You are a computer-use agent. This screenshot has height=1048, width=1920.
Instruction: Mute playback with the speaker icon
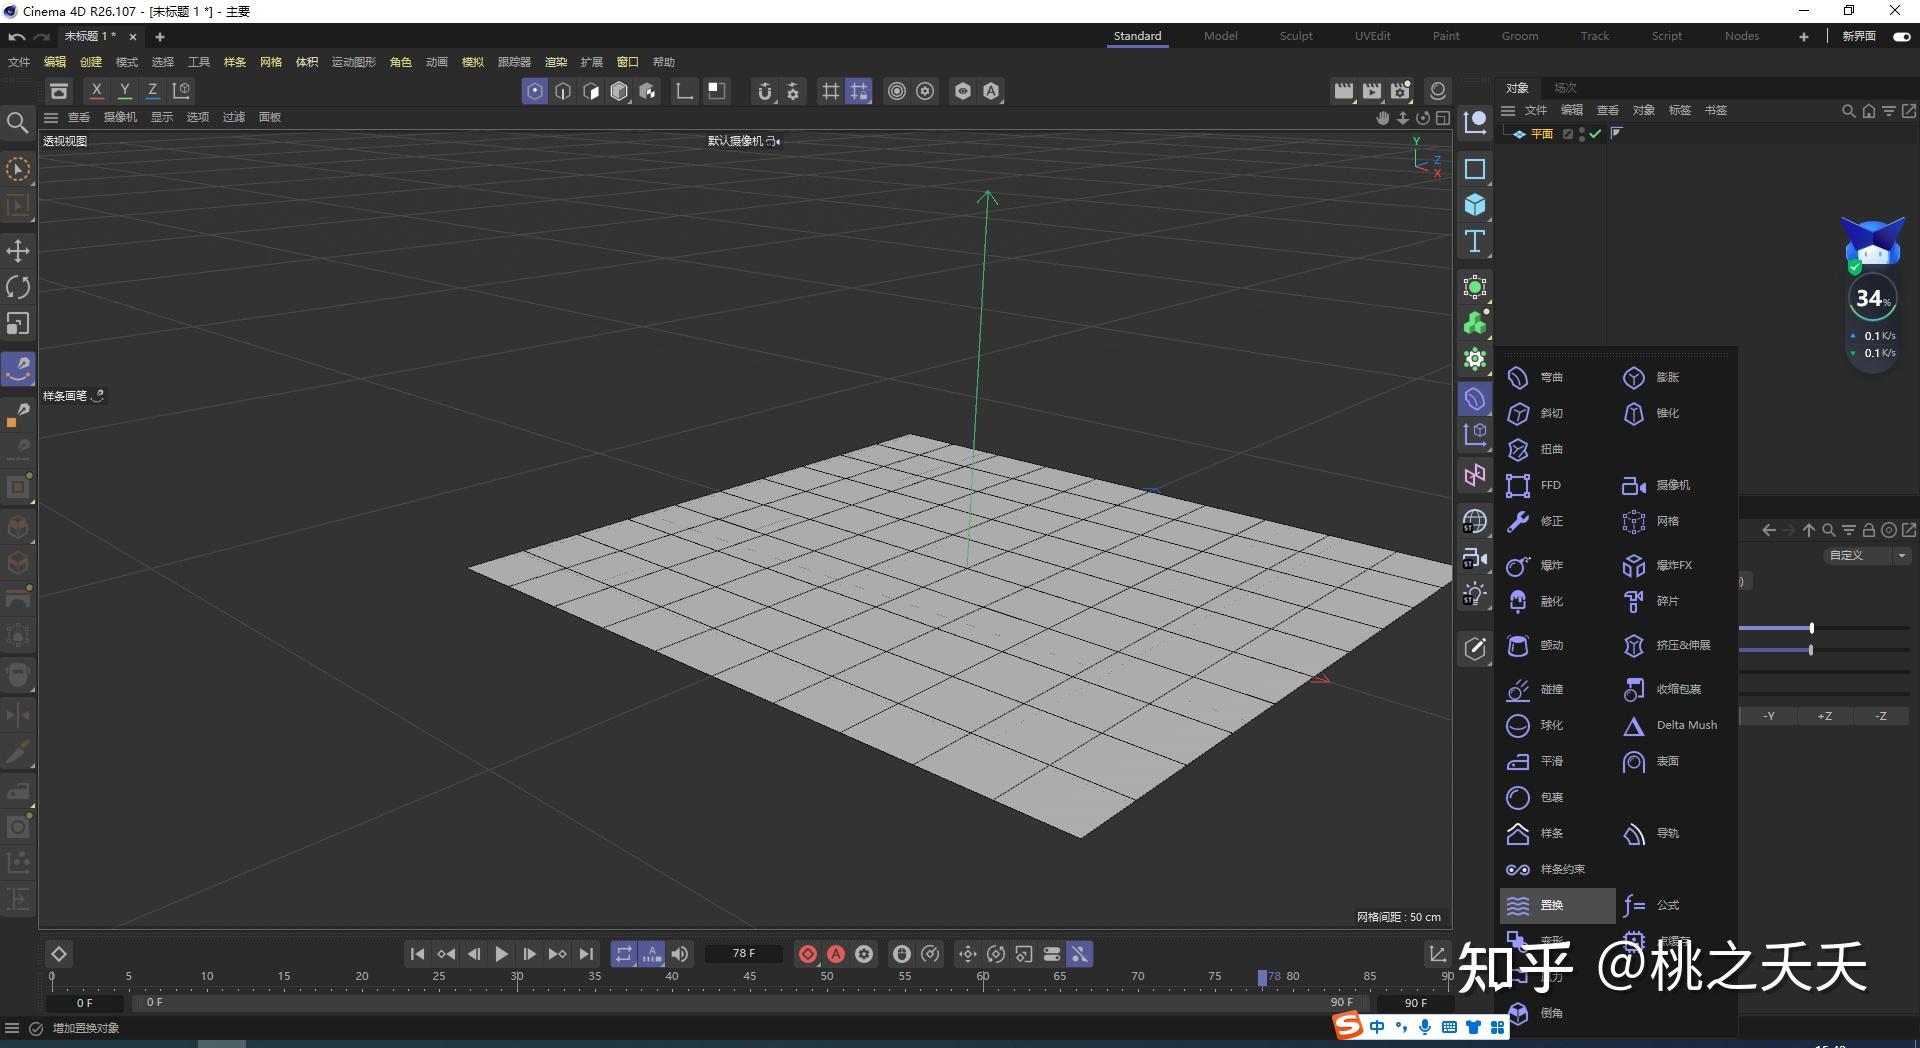[x=679, y=953]
